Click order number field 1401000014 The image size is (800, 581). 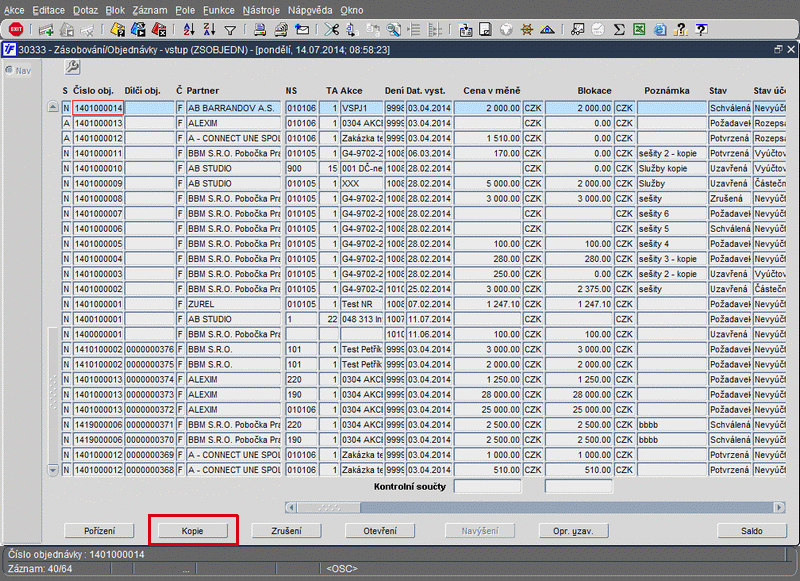point(98,108)
